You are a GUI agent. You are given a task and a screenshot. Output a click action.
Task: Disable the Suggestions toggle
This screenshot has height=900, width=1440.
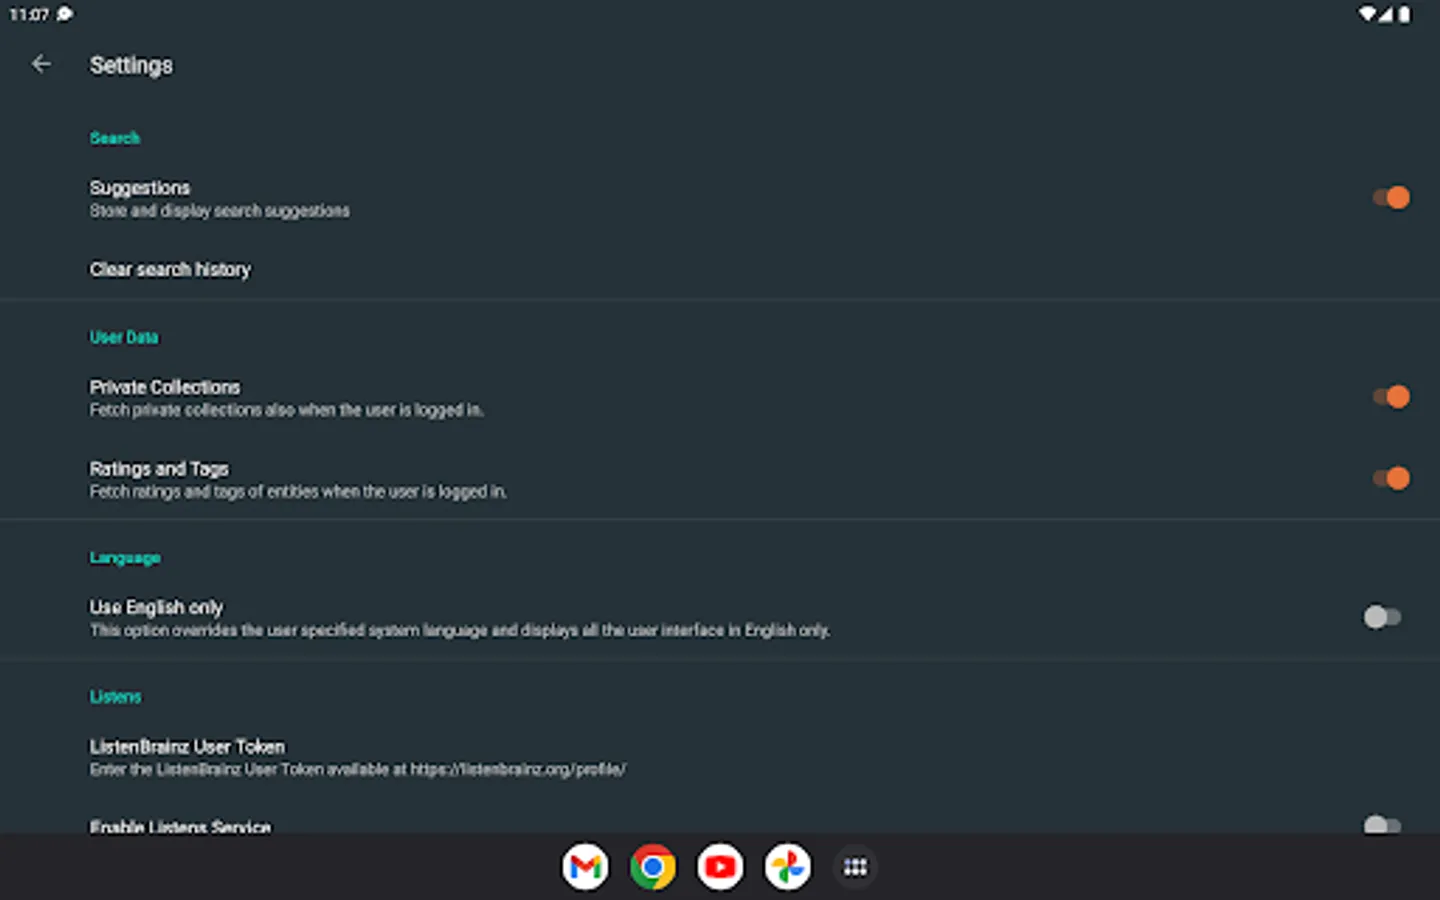point(1390,198)
